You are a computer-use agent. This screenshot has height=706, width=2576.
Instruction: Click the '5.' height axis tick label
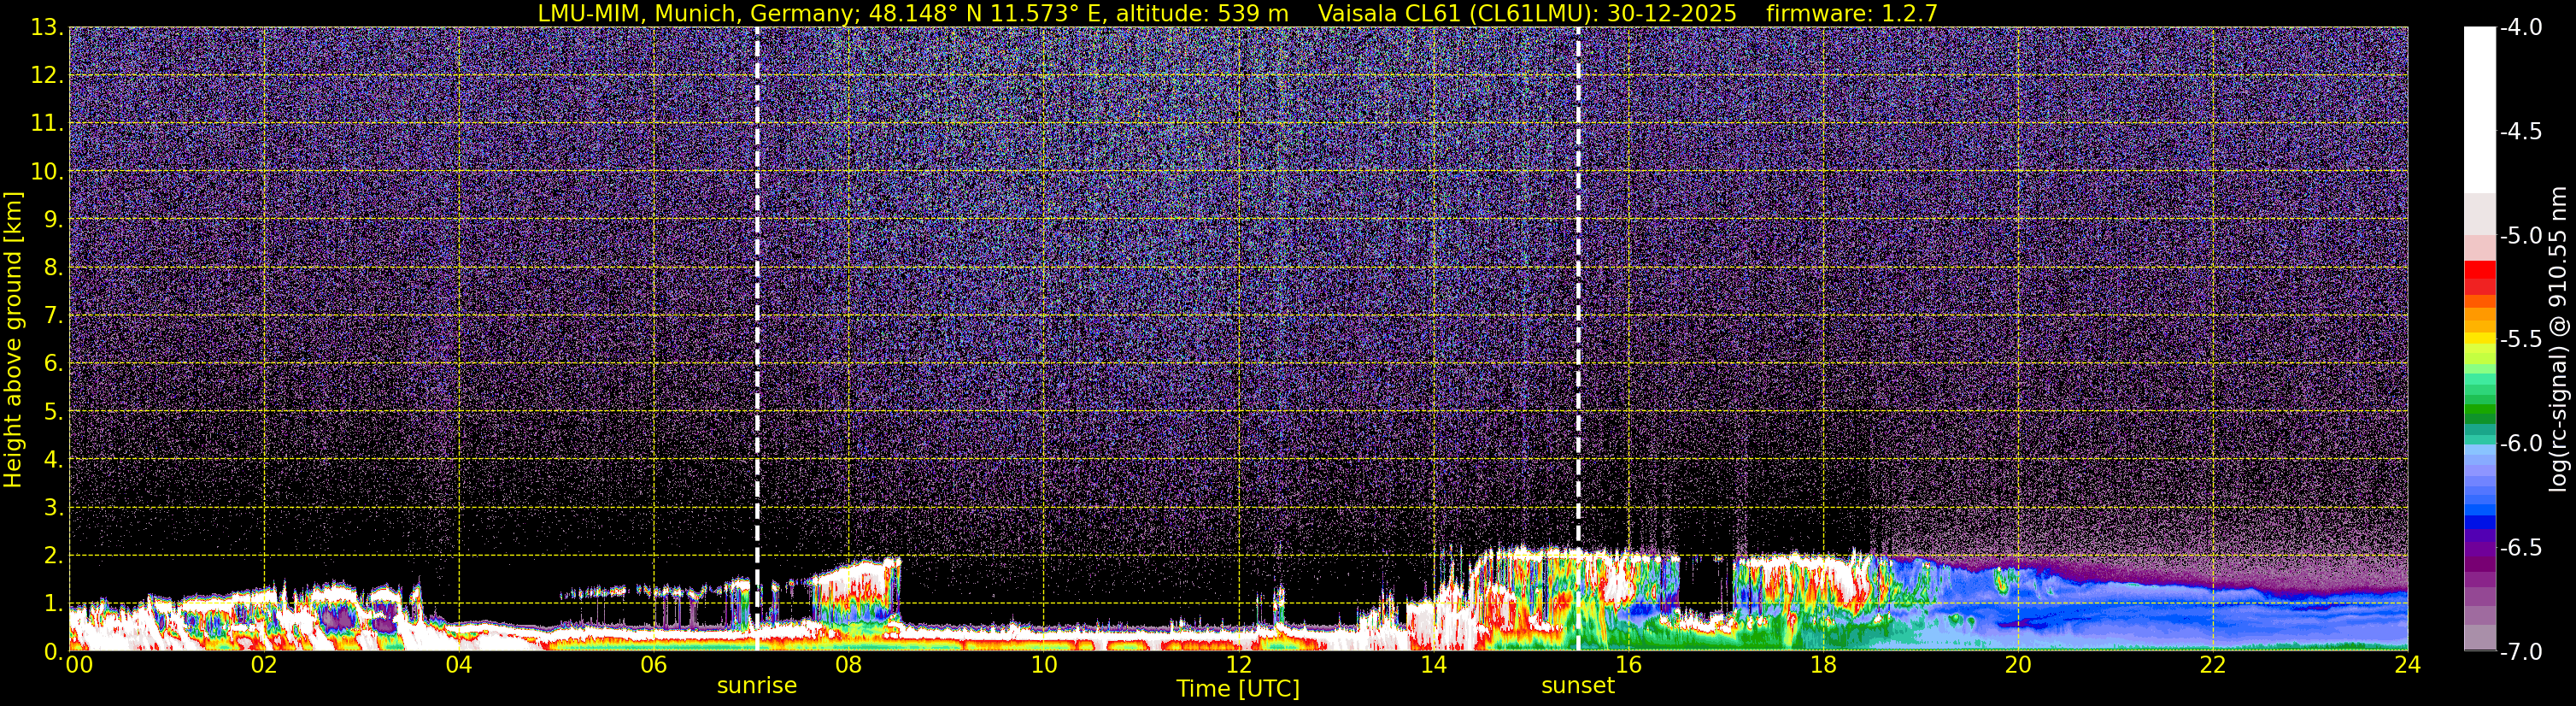(x=52, y=411)
